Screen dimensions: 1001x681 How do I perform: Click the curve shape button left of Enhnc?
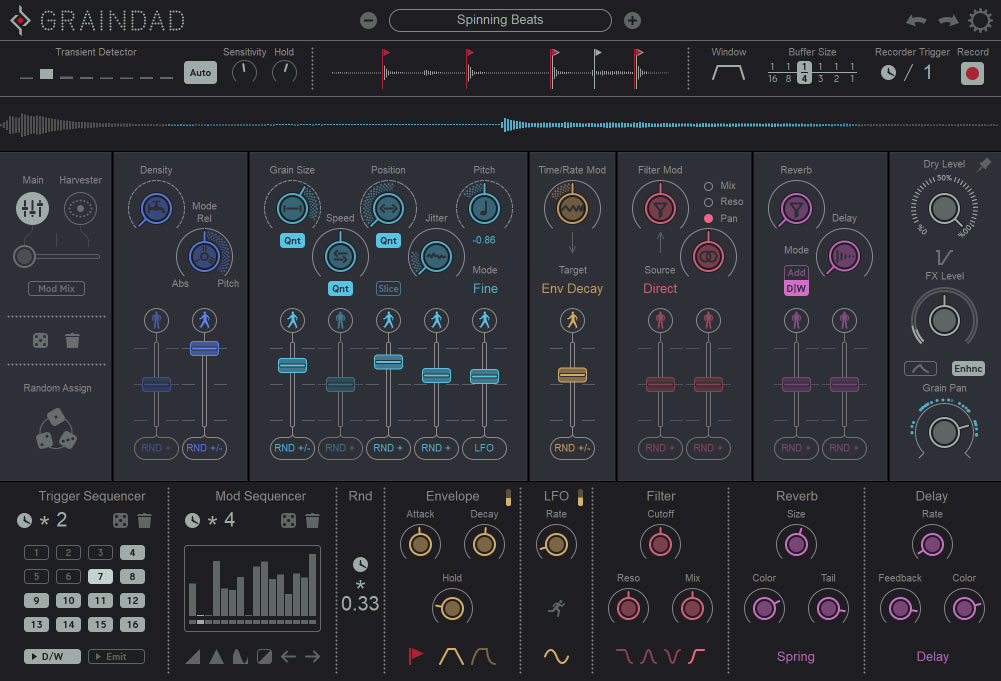coord(920,368)
